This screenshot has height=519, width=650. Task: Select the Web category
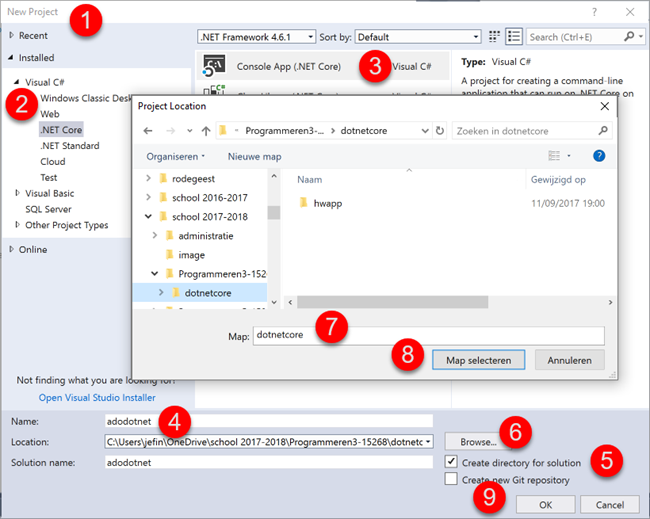pos(50,114)
